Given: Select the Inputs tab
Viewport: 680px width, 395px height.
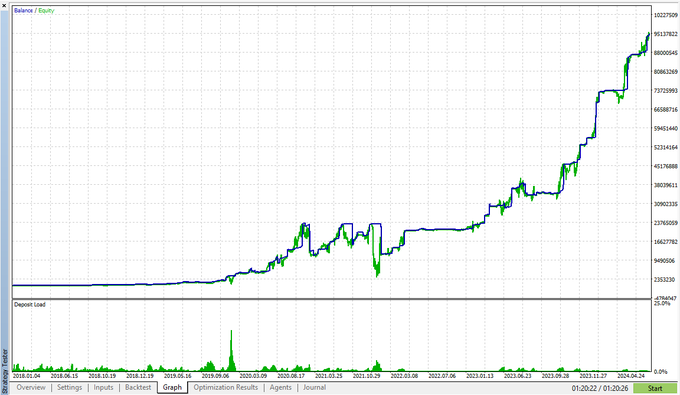Looking at the screenshot, I should point(103,387).
